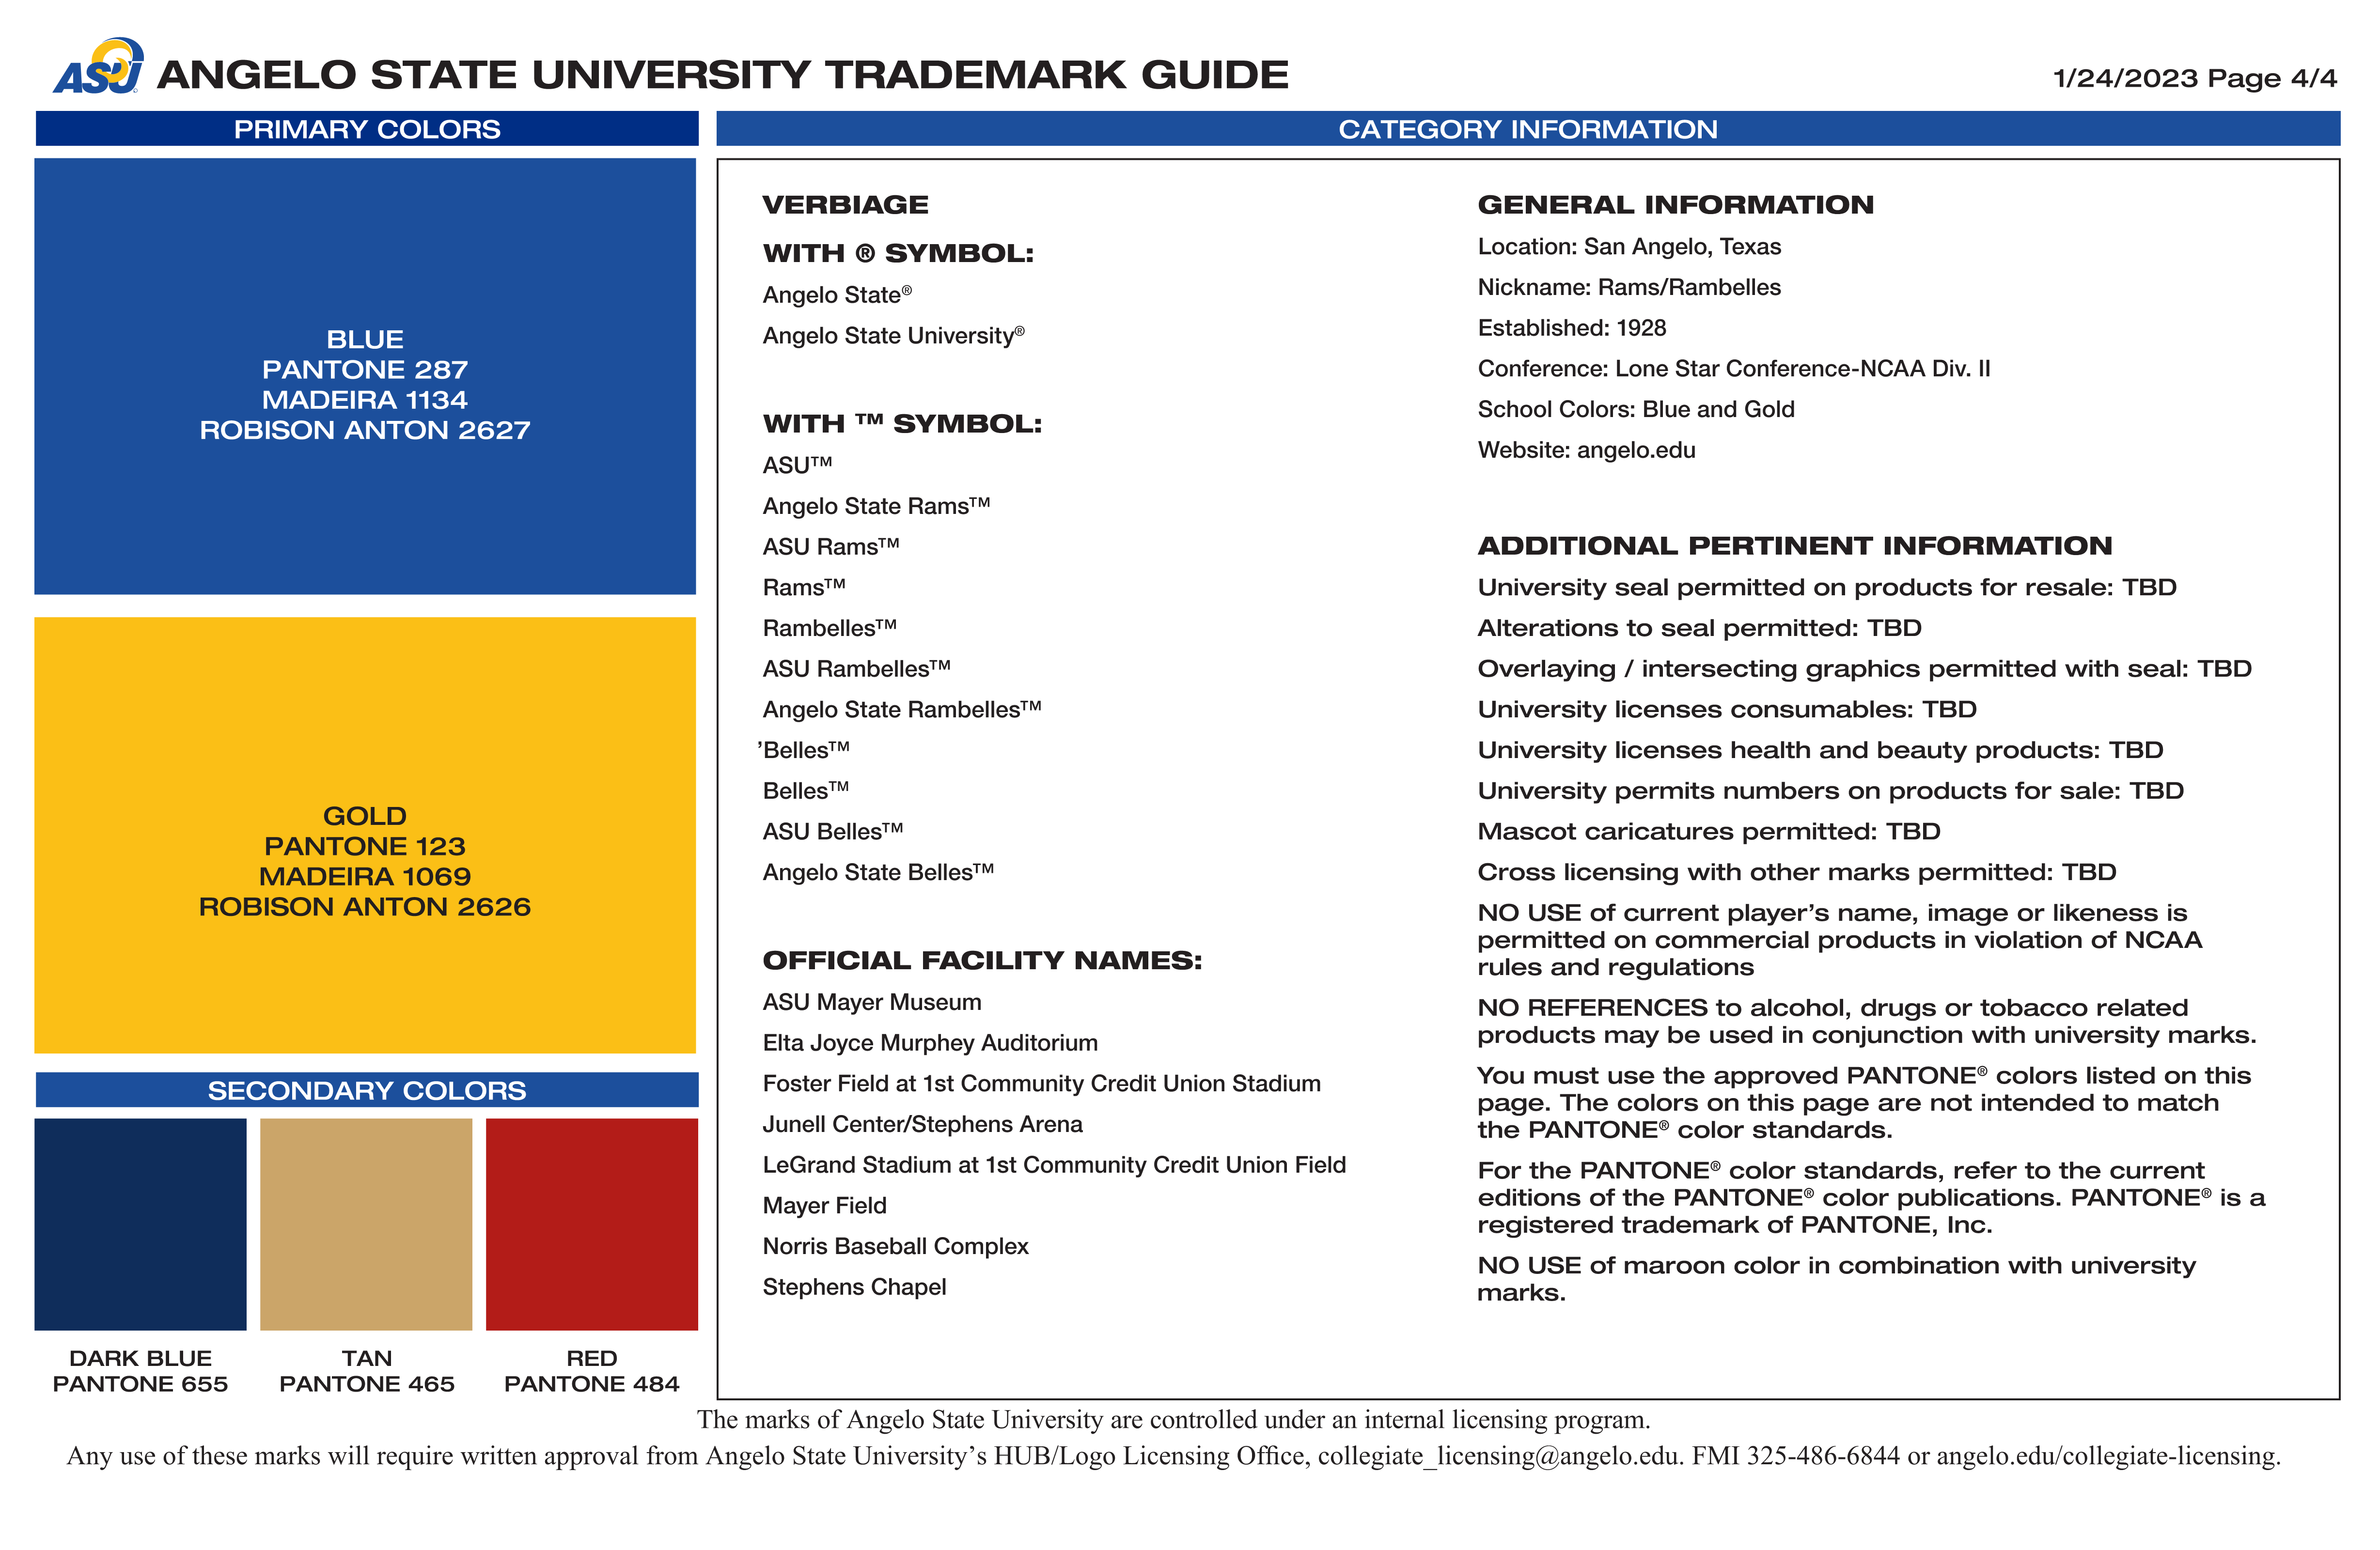Click the Angelo State University Trademark Guide title
The image size is (2380, 1550).
pyautogui.click(x=723, y=75)
